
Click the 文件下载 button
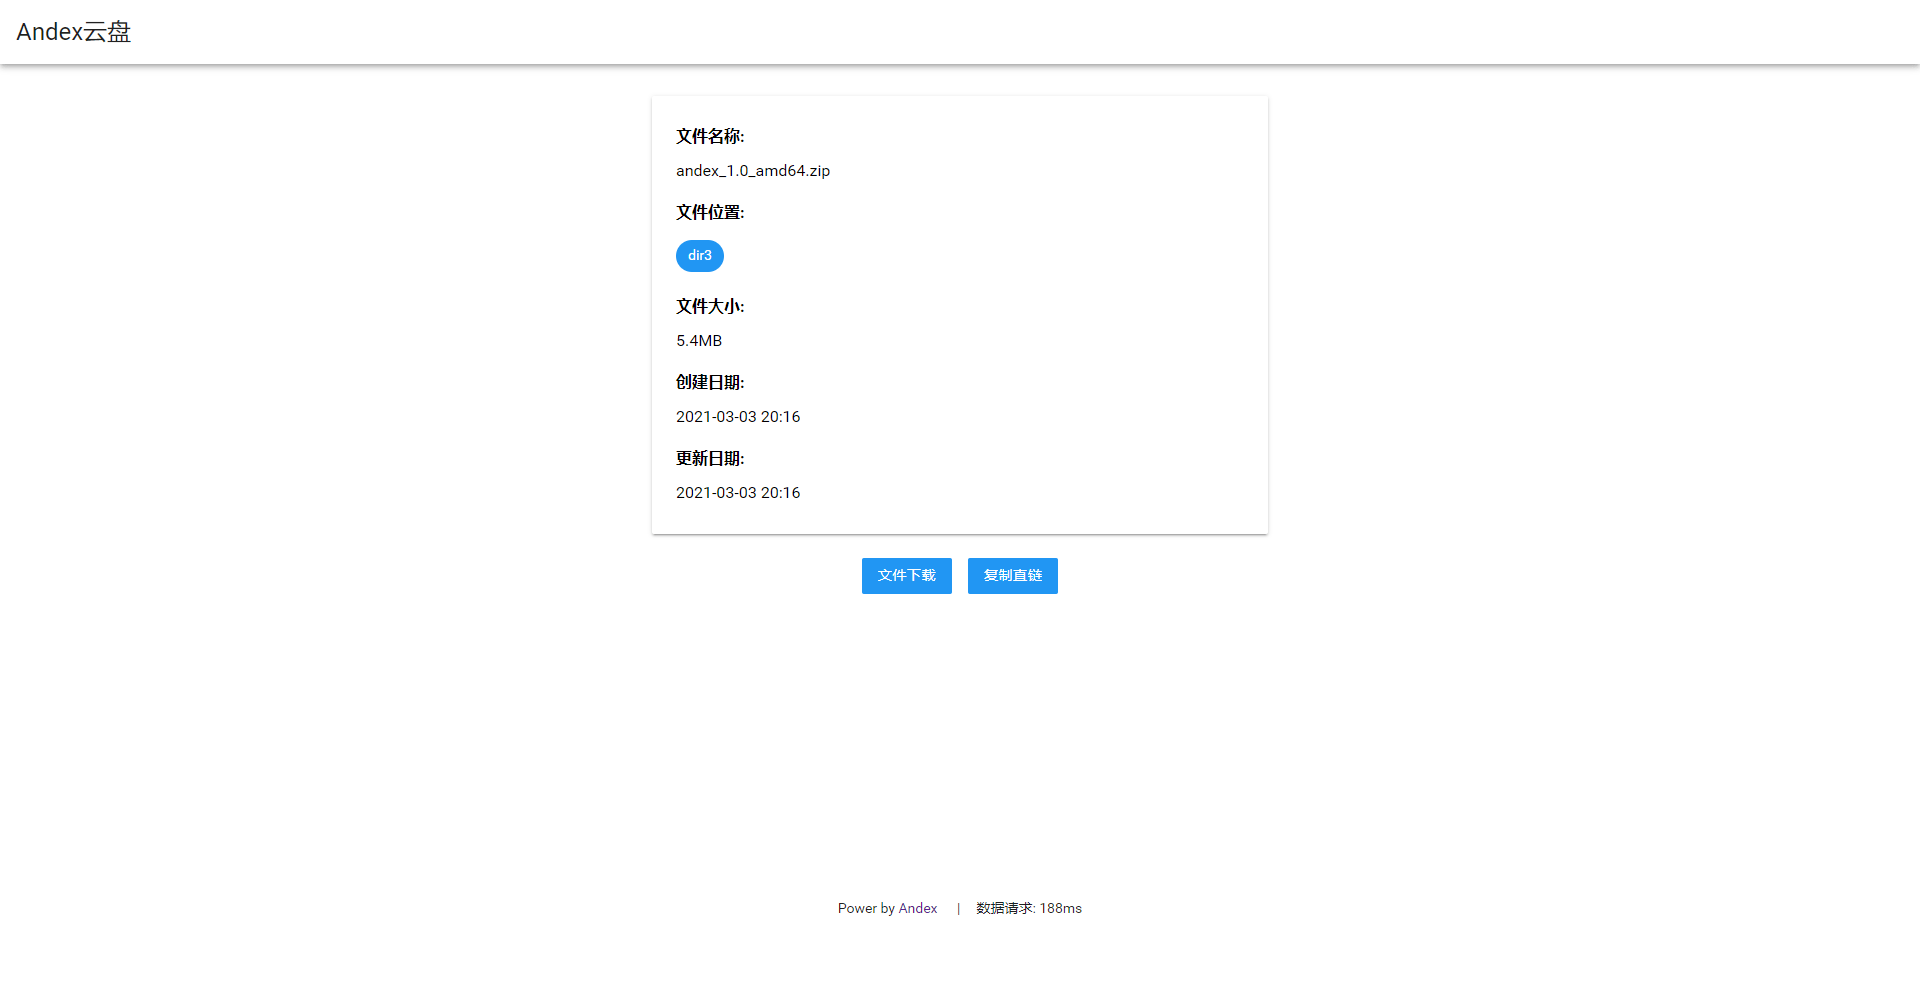907,576
